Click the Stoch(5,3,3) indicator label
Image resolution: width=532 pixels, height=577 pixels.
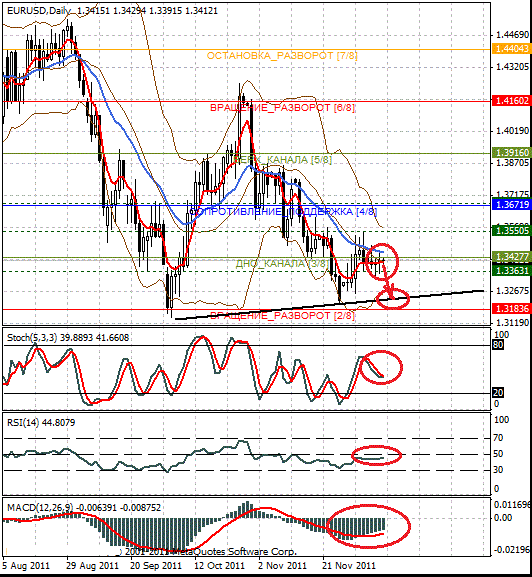pyautogui.click(x=68, y=337)
